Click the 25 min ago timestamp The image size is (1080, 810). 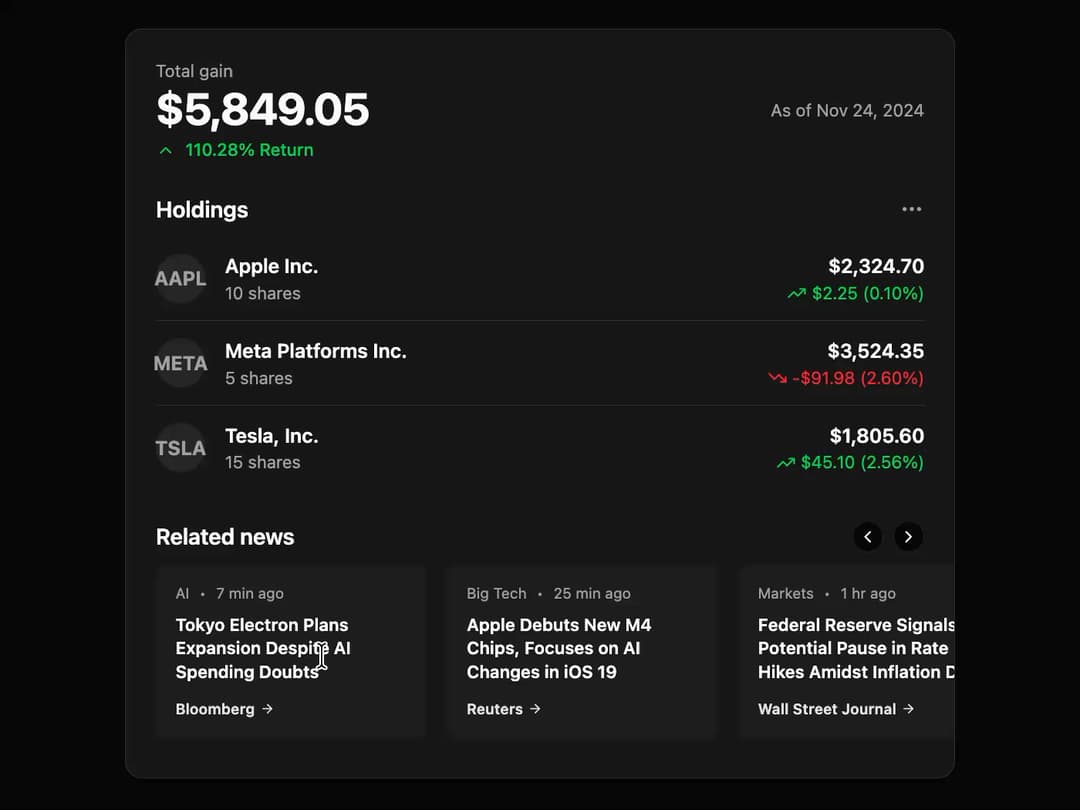[x=592, y=594]
